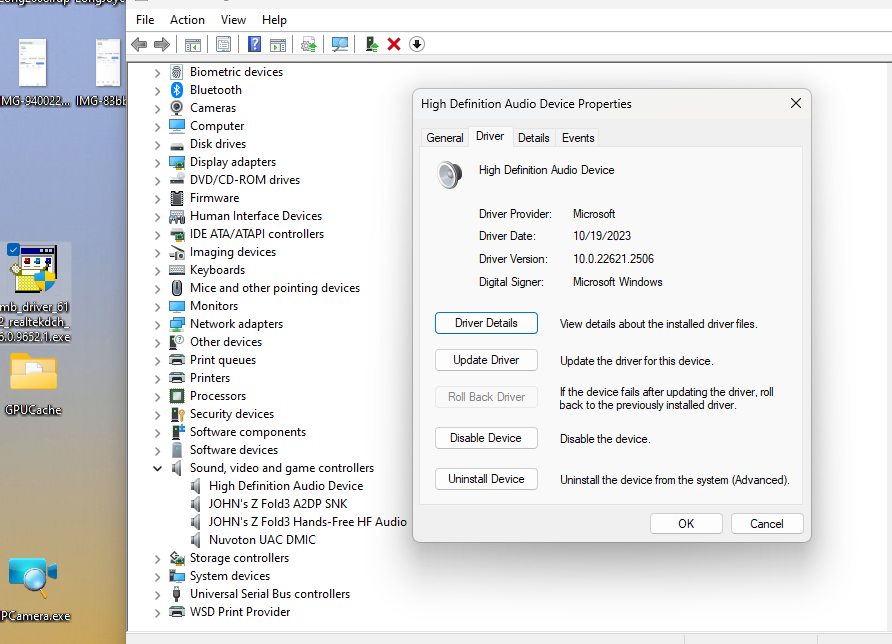
Task: Select the Biometric devices fingerprint icon
Action: point(177,72)
